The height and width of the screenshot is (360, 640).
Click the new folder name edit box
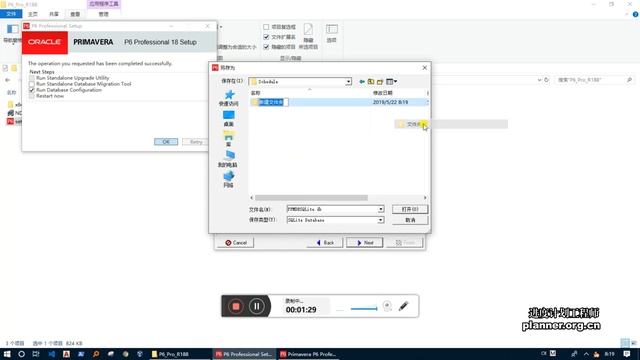coord(274,102)
